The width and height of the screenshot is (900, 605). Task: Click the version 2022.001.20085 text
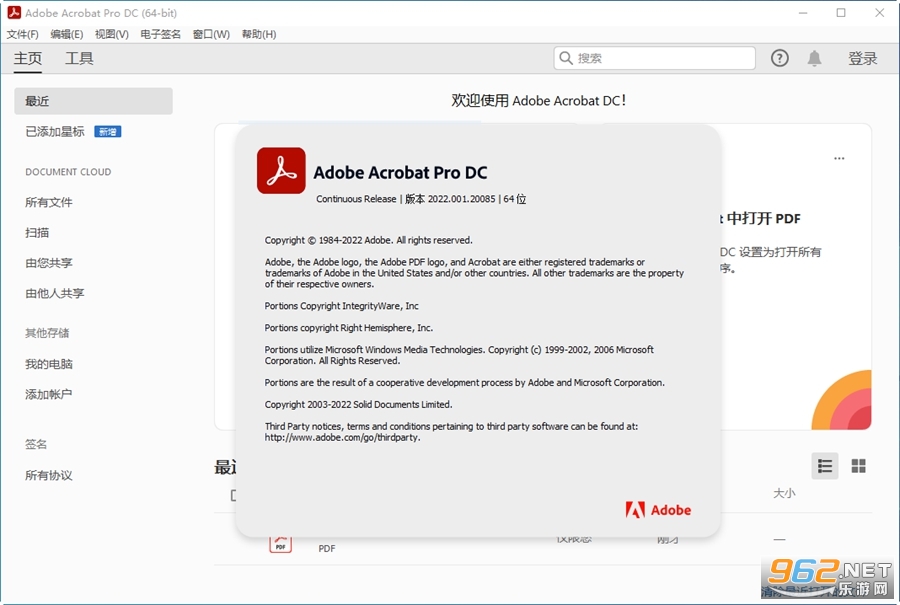pos(461,199)
